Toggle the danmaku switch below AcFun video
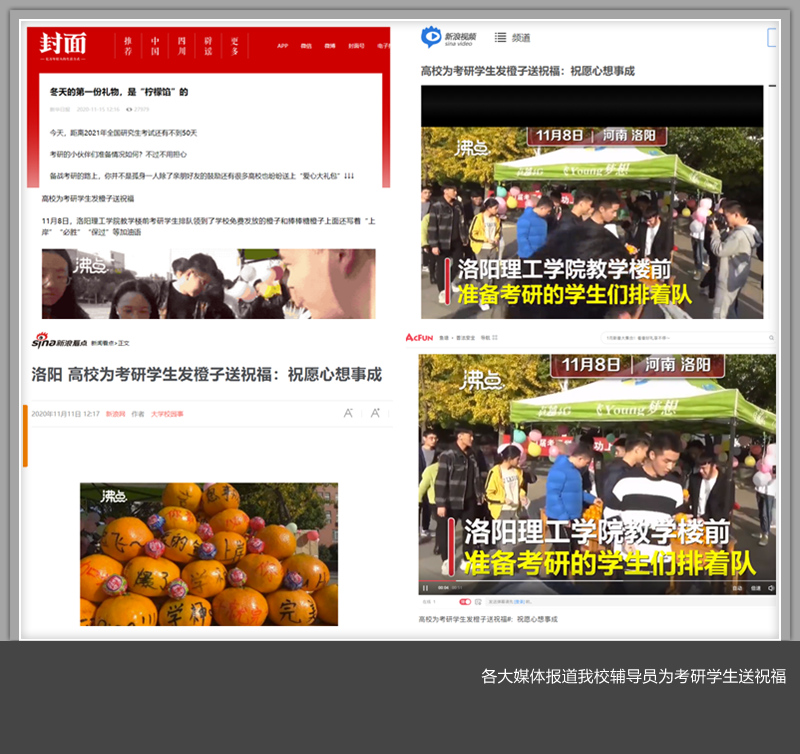Image resolution: width=800 pixels, height=754 pixels. 465,602
